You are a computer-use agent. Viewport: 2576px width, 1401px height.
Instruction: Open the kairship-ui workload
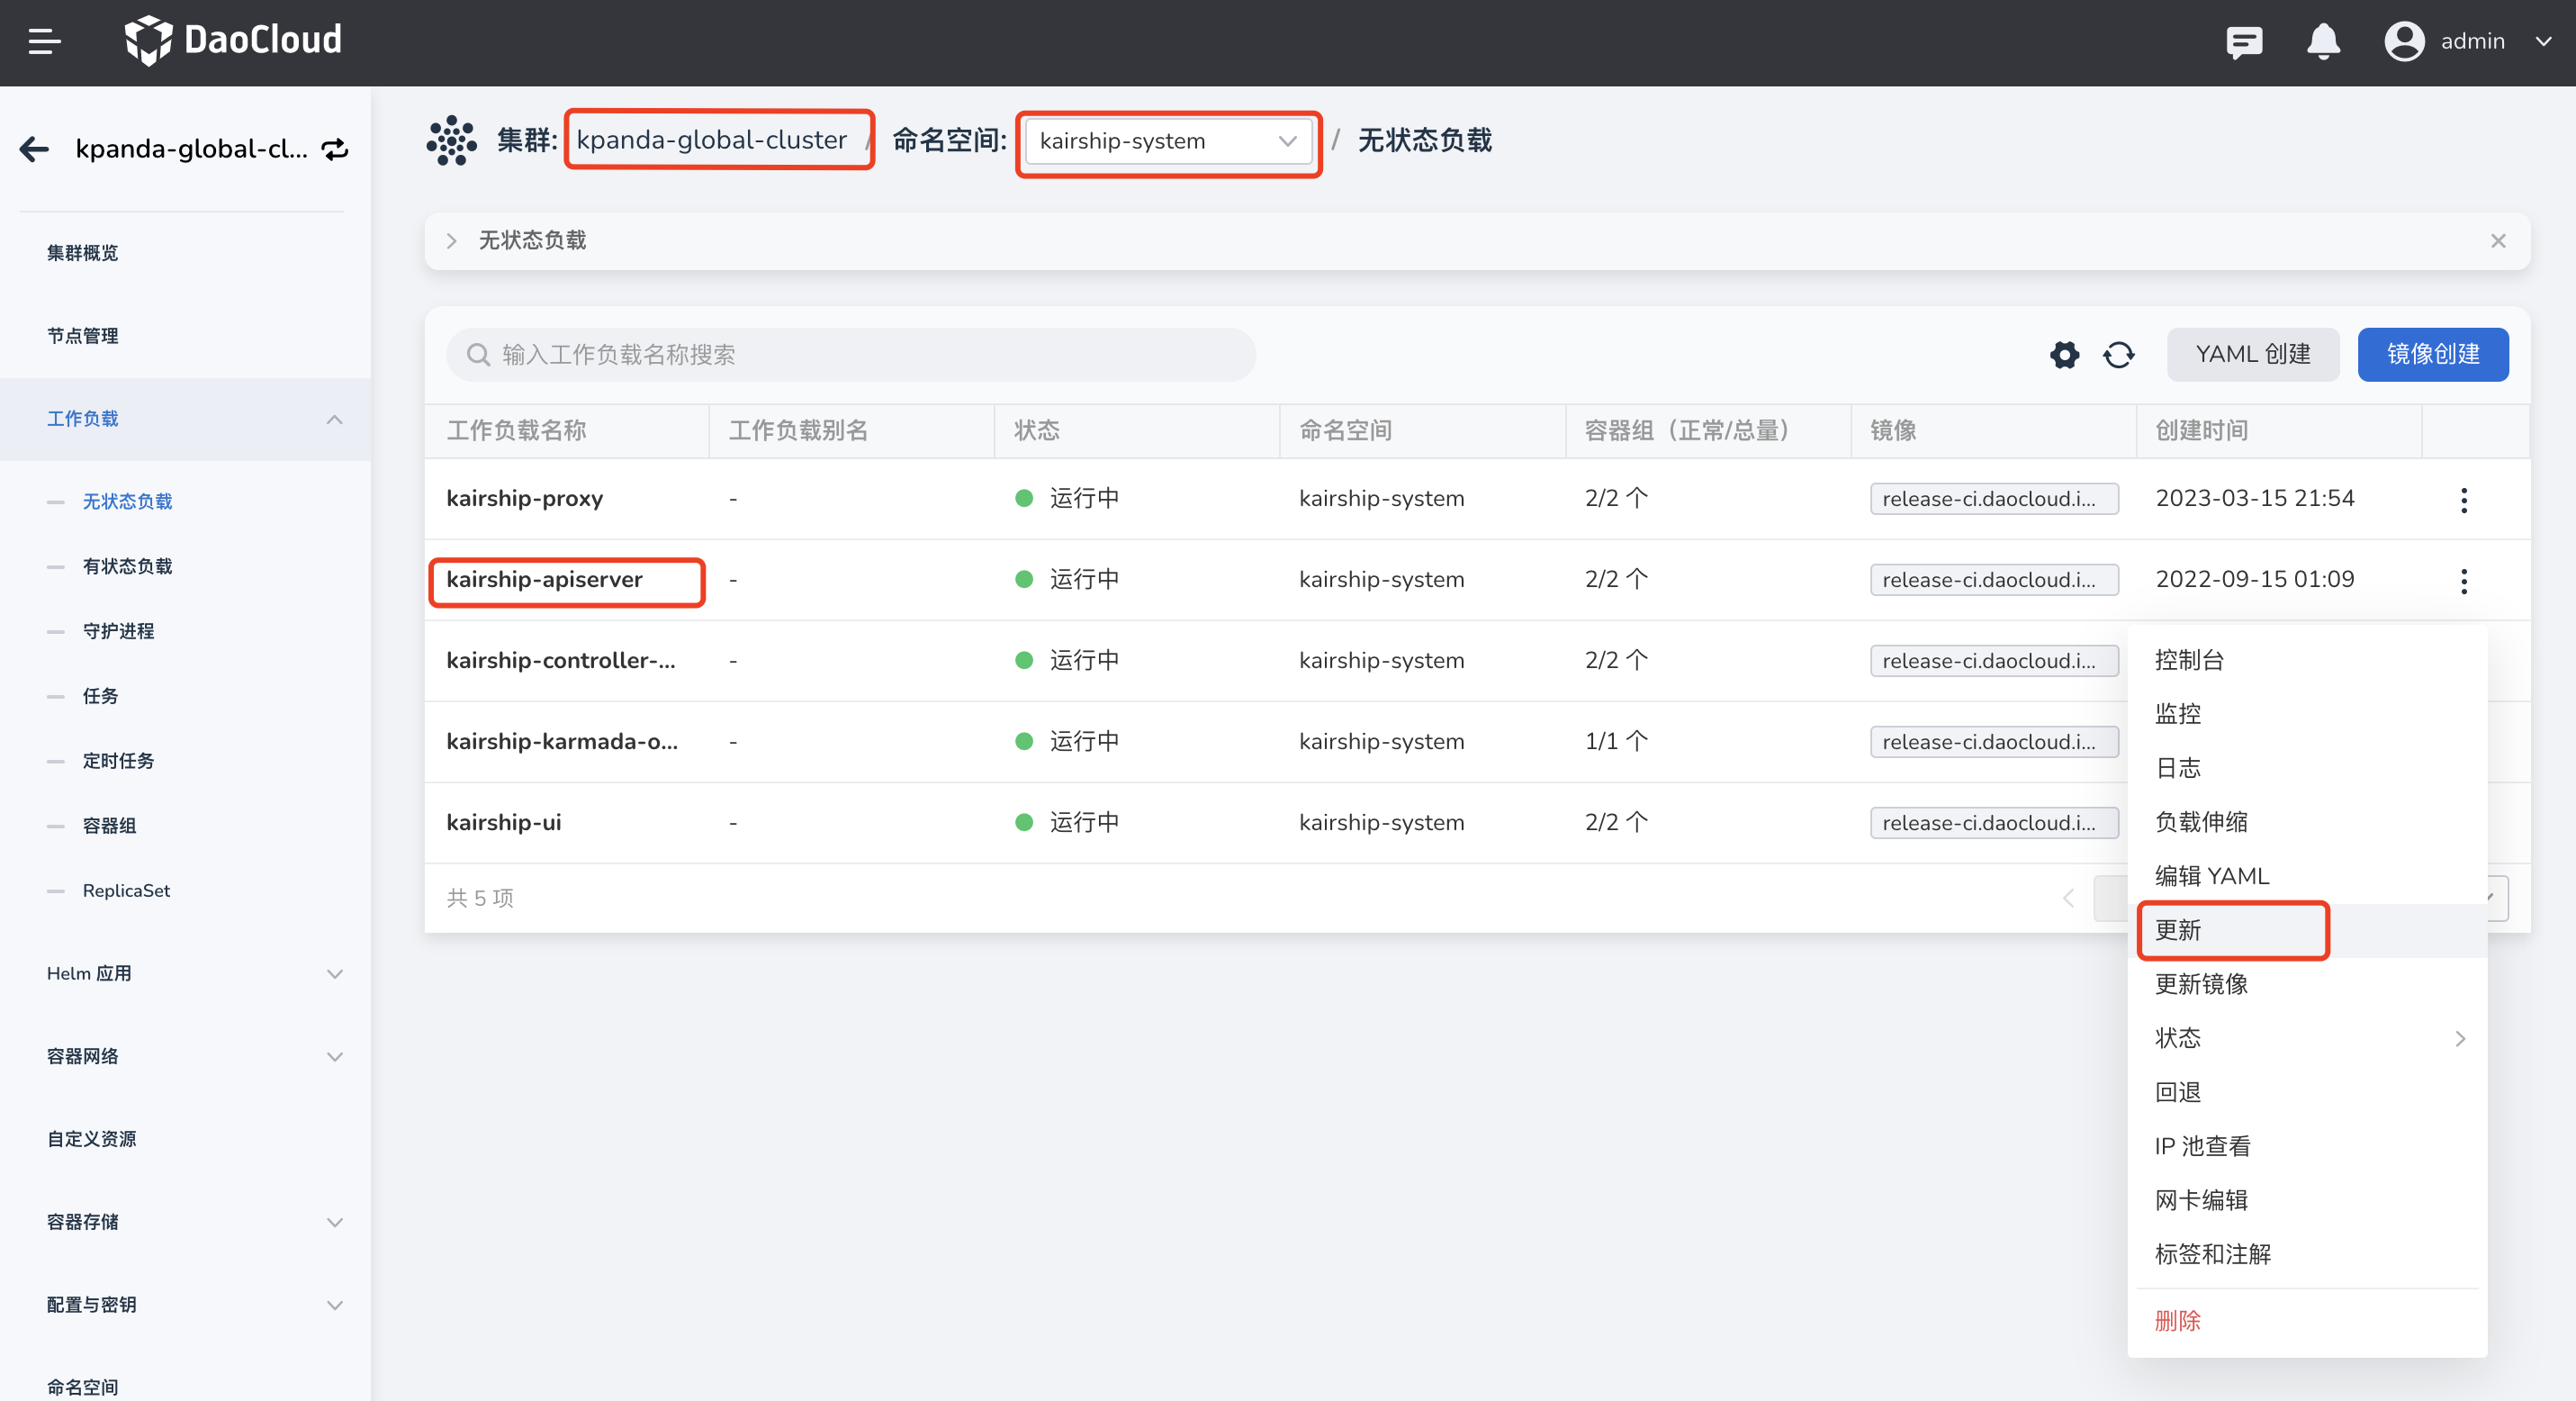click(x=503, y=822)
